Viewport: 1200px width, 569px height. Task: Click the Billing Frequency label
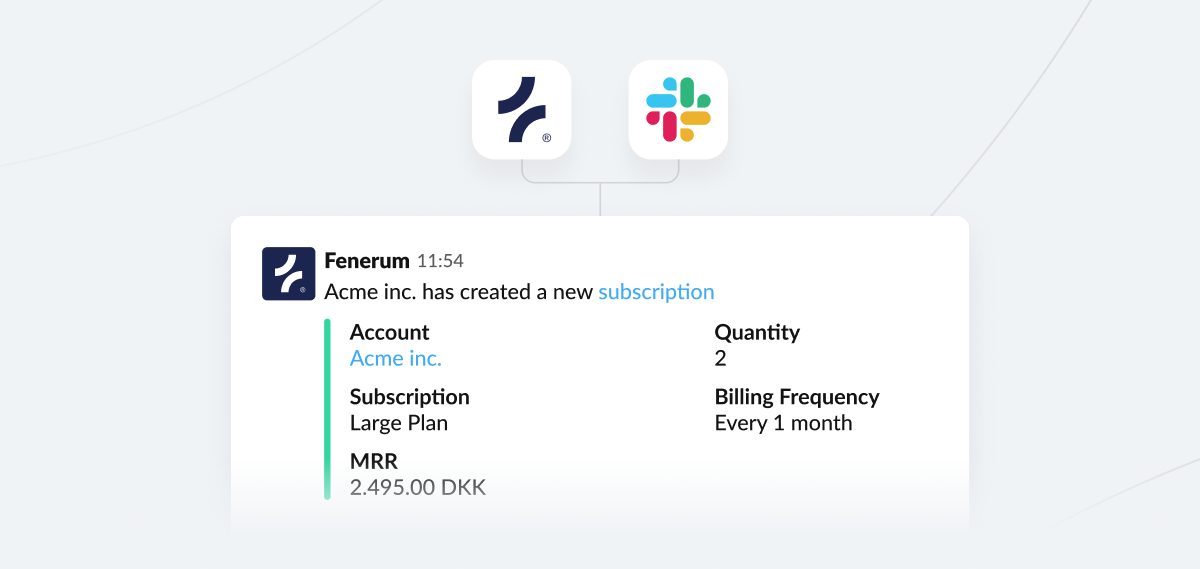pyautogui.click(x=797, y=397)
